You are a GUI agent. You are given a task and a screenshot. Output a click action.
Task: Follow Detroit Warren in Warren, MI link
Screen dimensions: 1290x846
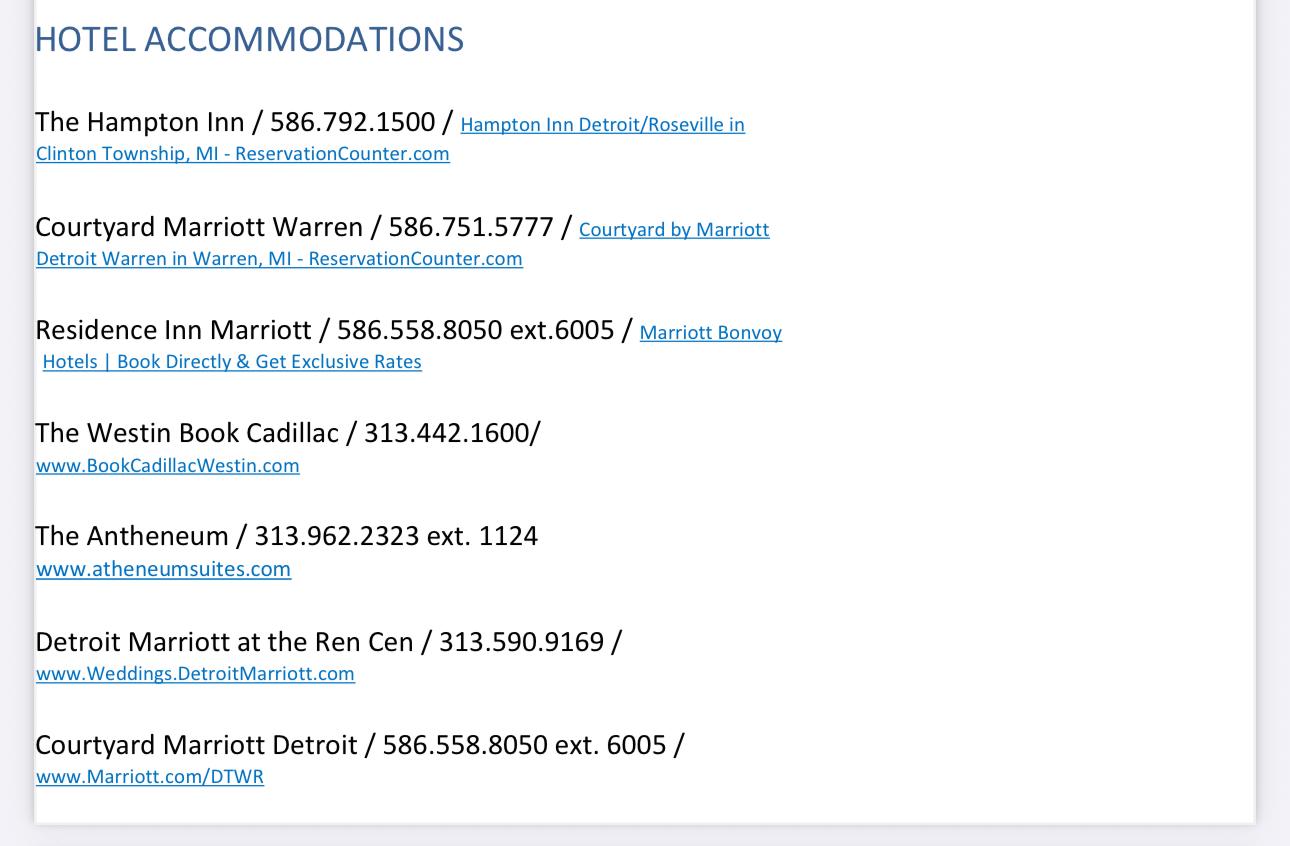[279, 259]
